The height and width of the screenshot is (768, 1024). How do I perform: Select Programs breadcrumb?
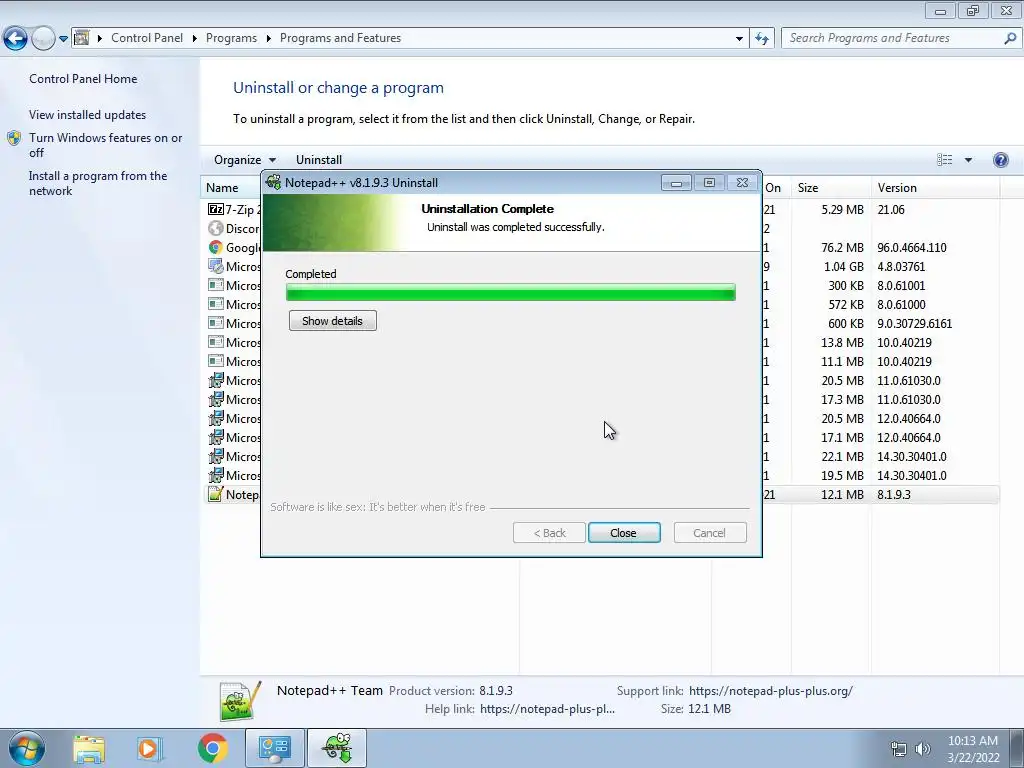click(x=231, y=38)
